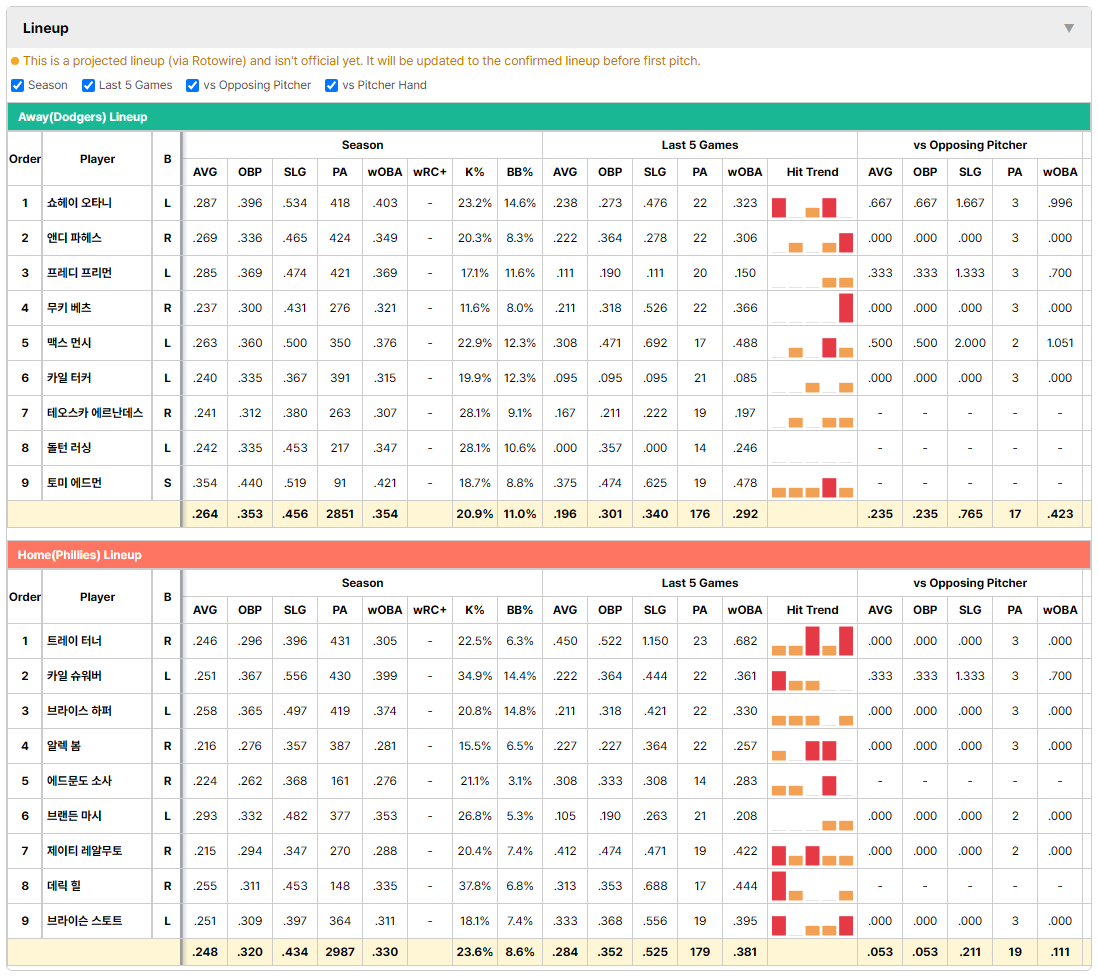The image size is (1098, 977).
Task: Click the Phillies Hit Trend column header
Action: tap(812, 610)
